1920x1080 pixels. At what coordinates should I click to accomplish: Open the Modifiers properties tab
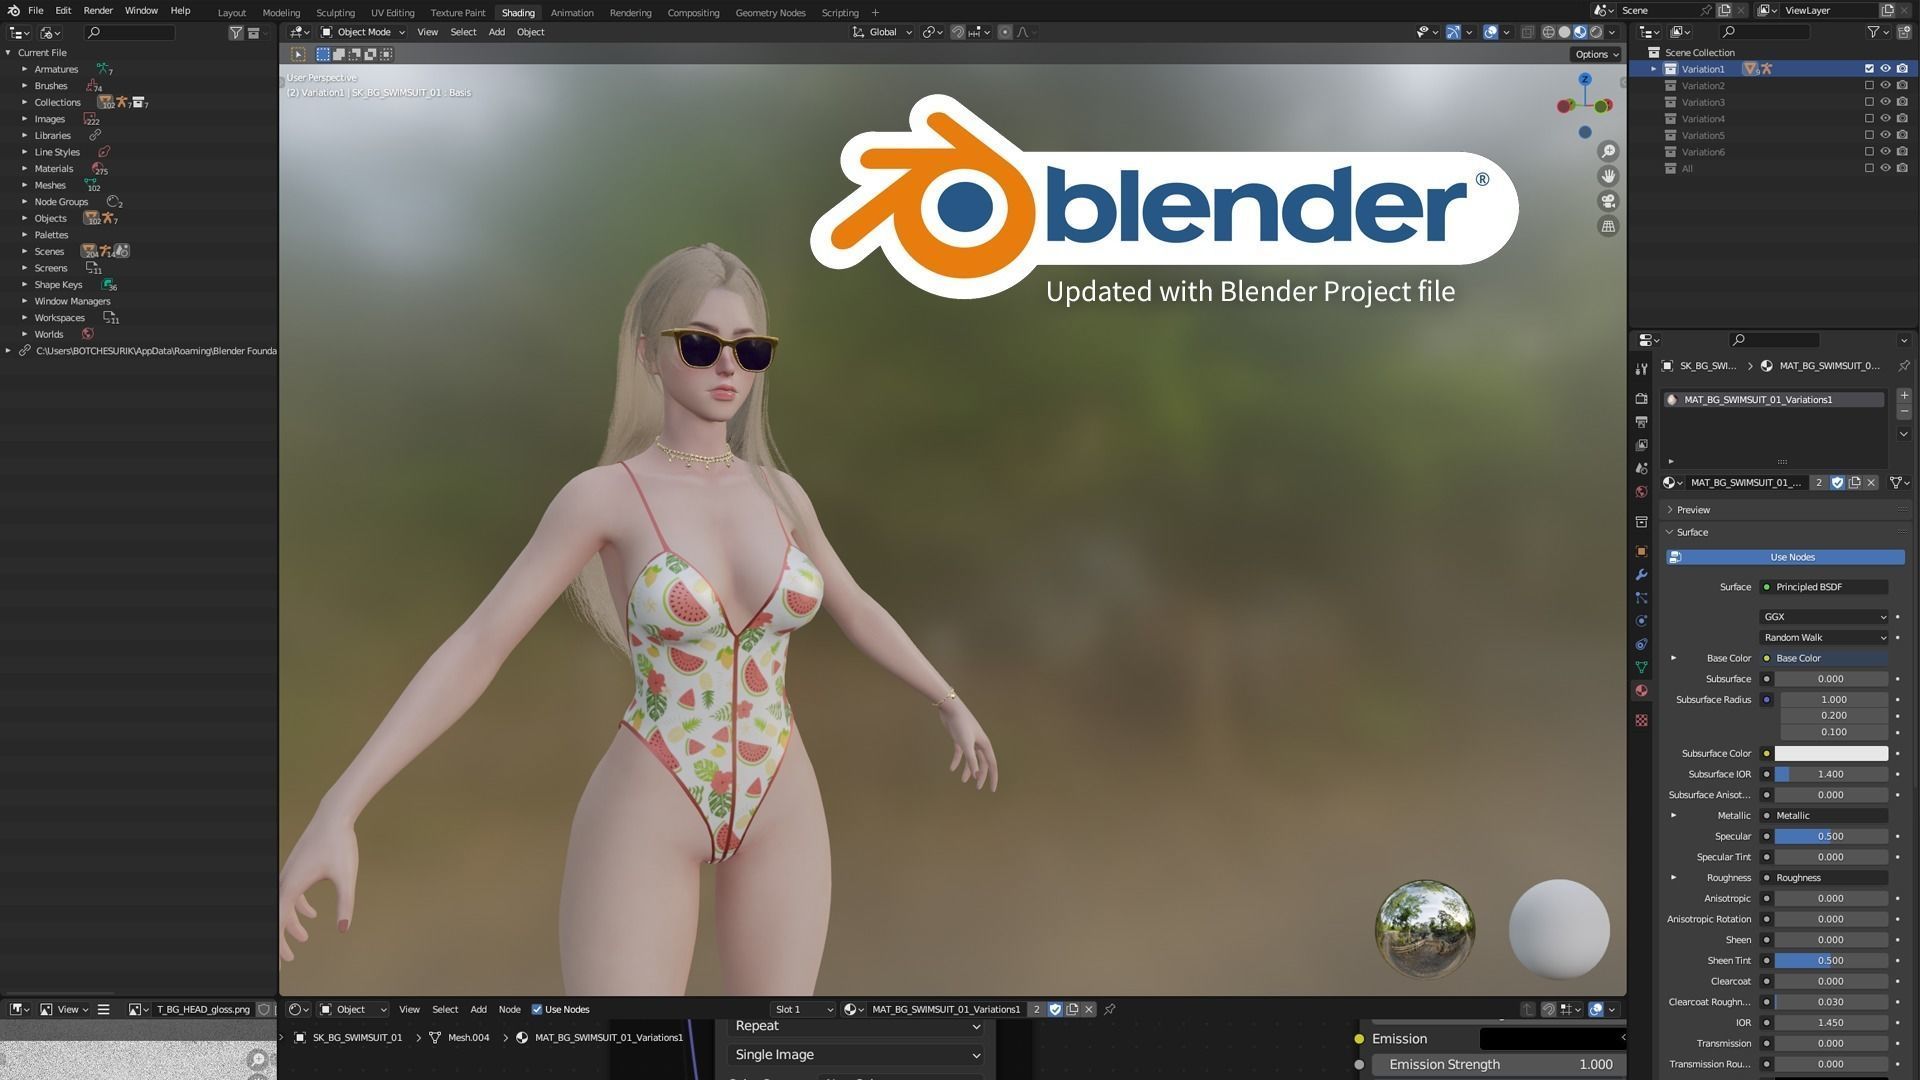tap(1641, 575)
